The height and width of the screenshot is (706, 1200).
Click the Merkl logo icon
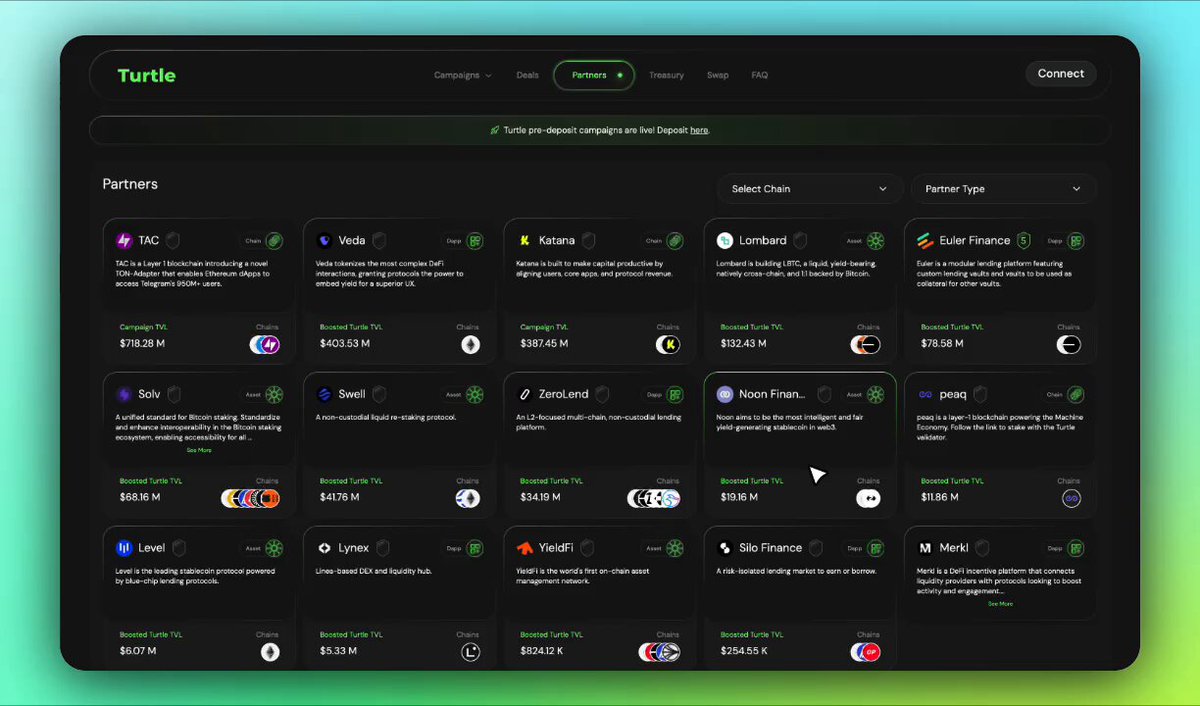(925, 548)
